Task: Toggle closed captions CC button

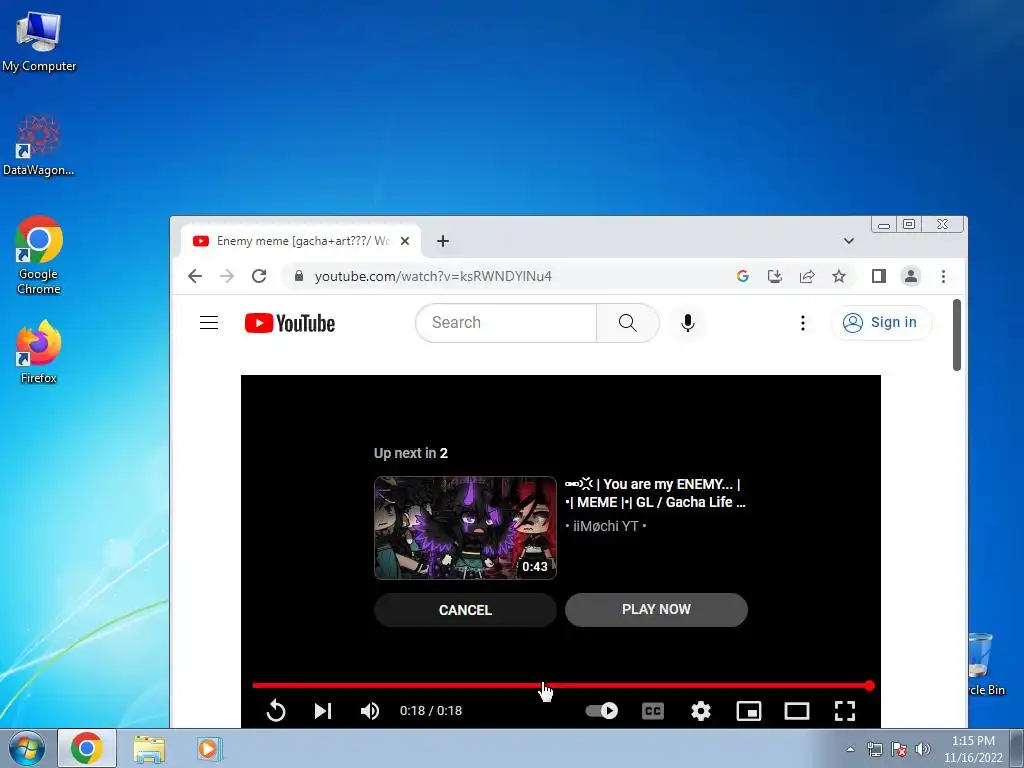Action: coord(652,711)
